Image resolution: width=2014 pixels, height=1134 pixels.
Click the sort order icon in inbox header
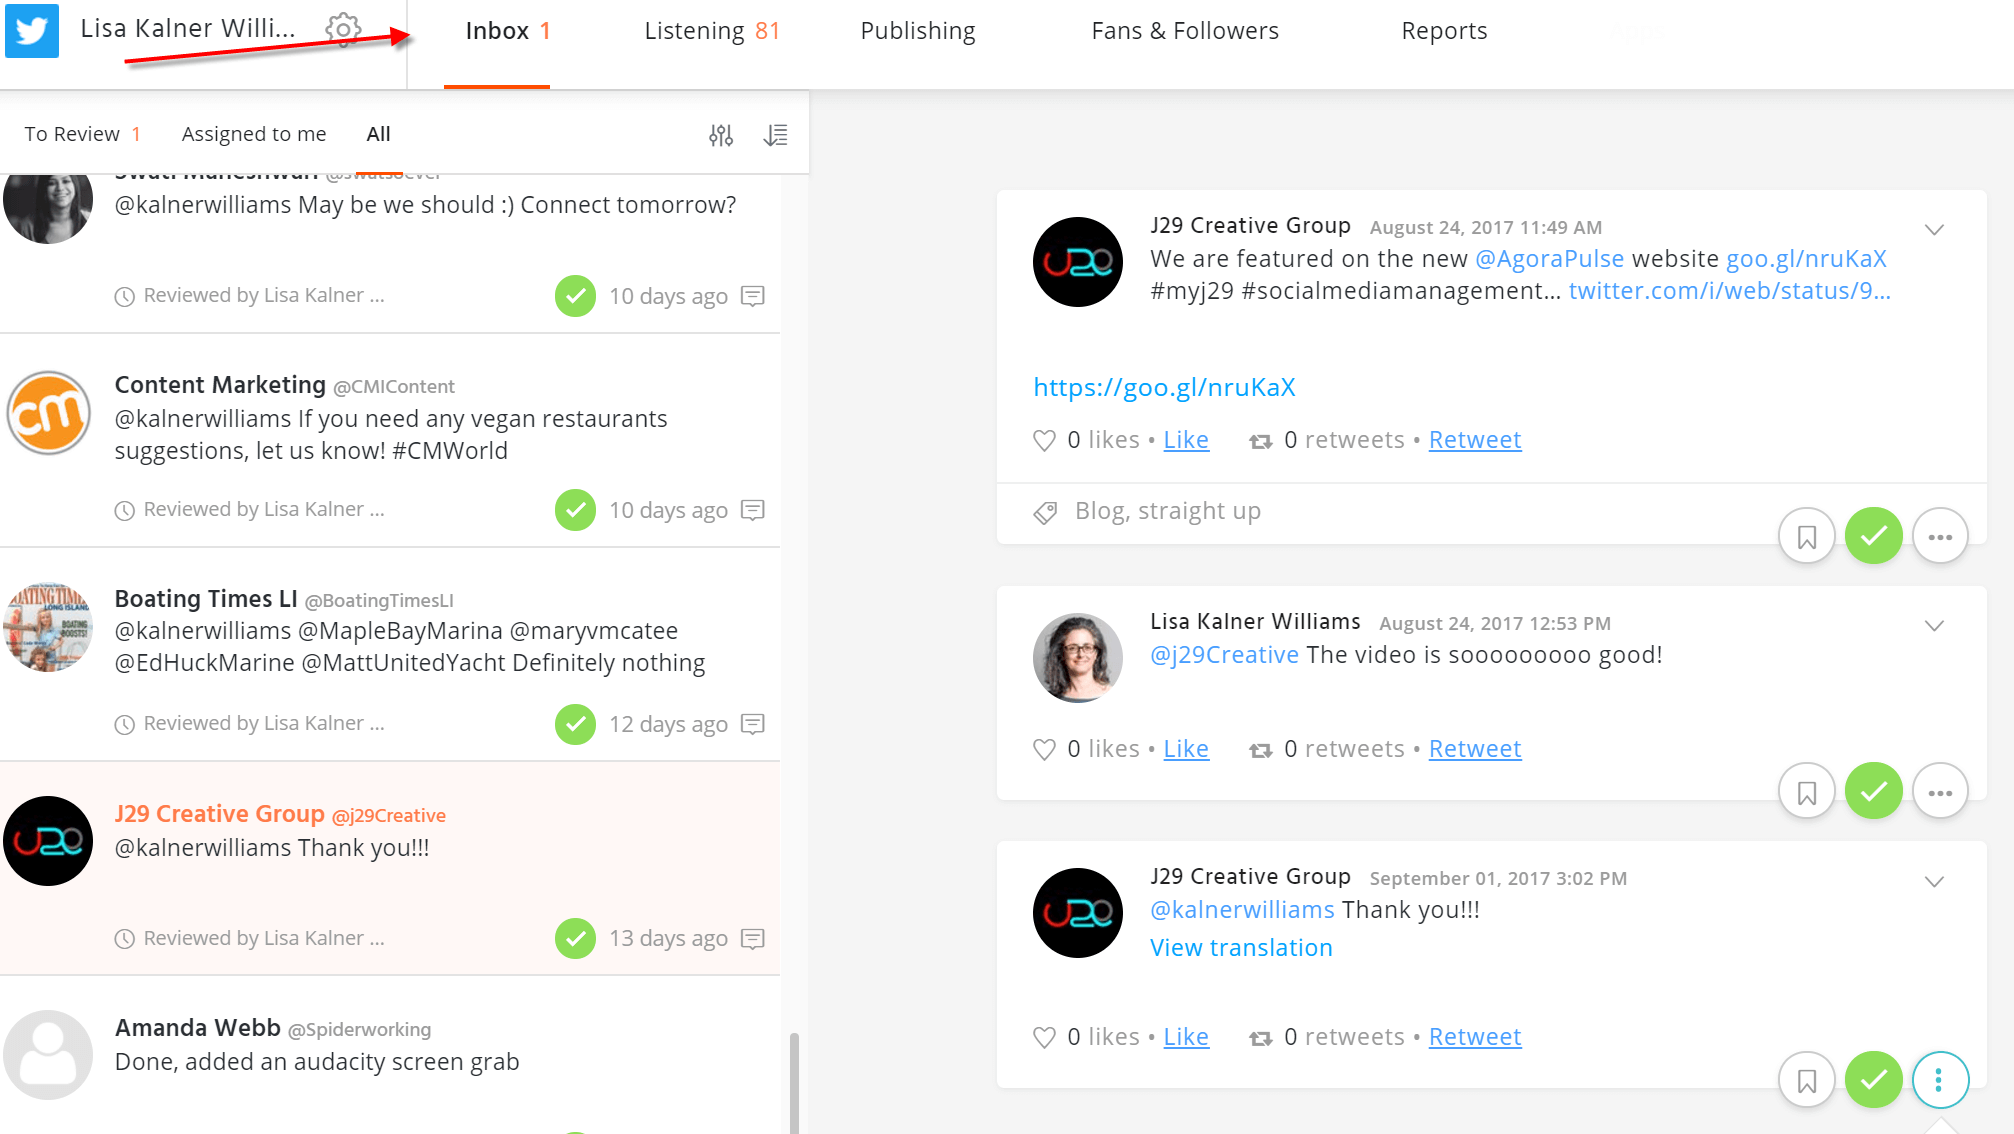pos(775,135)
